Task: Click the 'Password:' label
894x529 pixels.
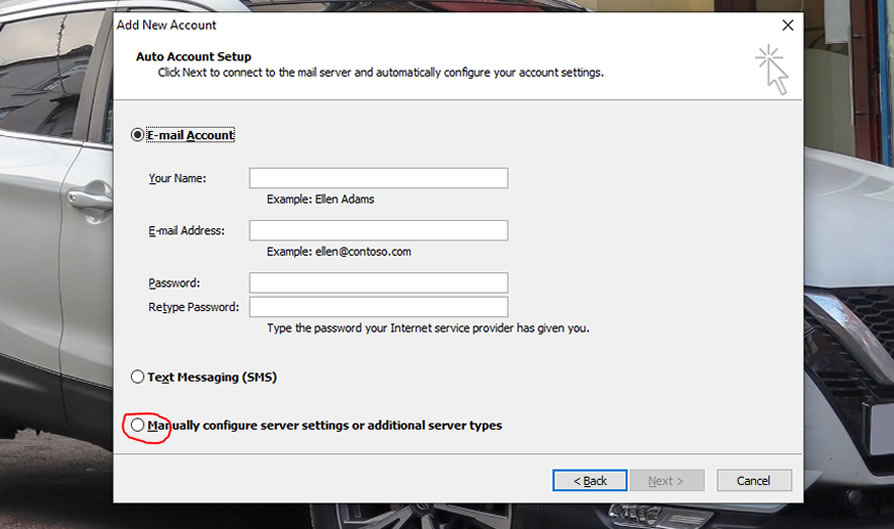Action: (x=174, y=283)
